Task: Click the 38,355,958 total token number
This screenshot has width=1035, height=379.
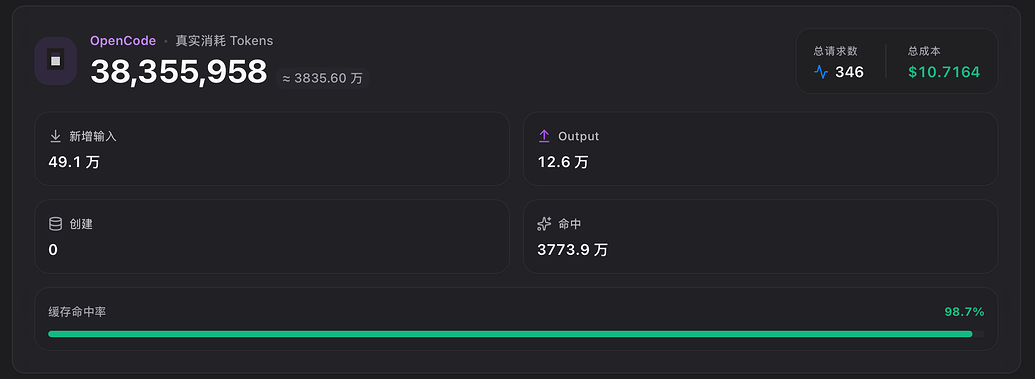Action: [178, 71]
